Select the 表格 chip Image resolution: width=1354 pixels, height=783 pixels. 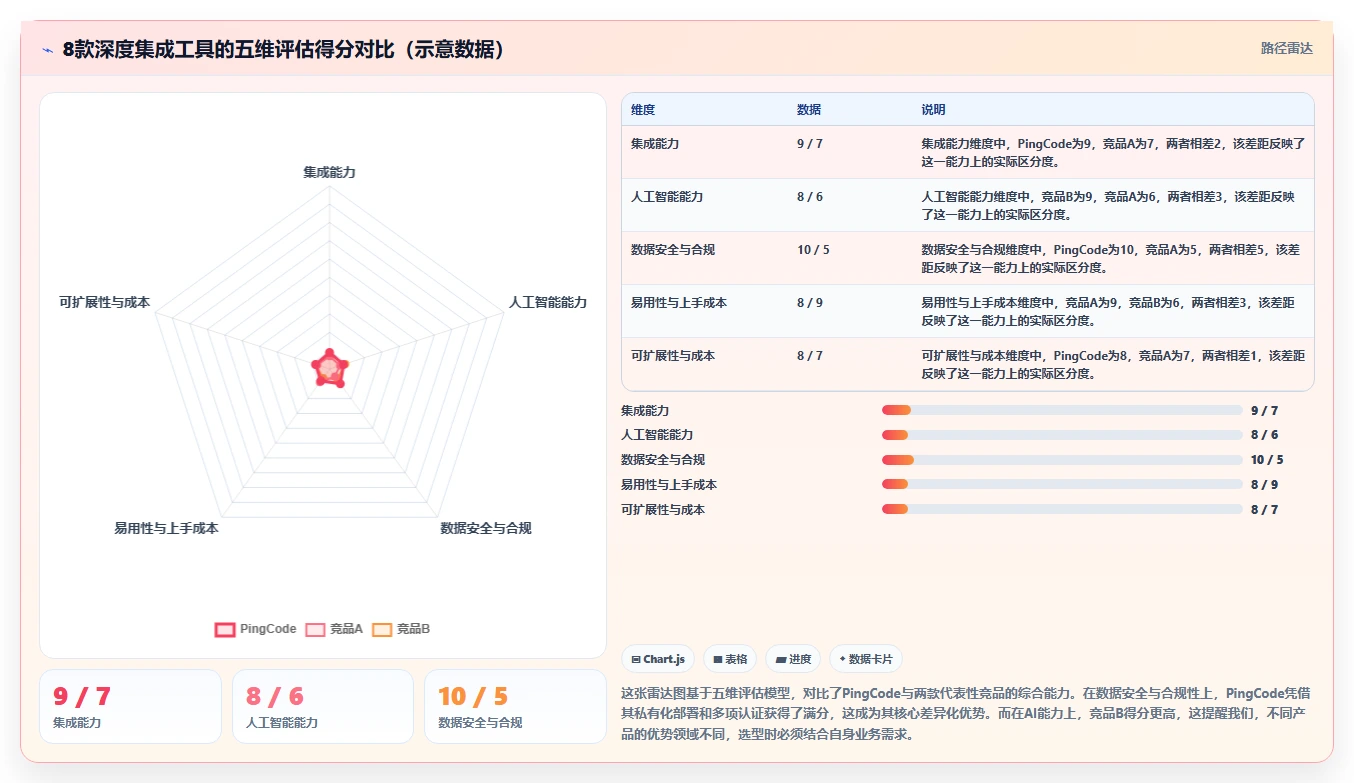(x=730, y=659)
